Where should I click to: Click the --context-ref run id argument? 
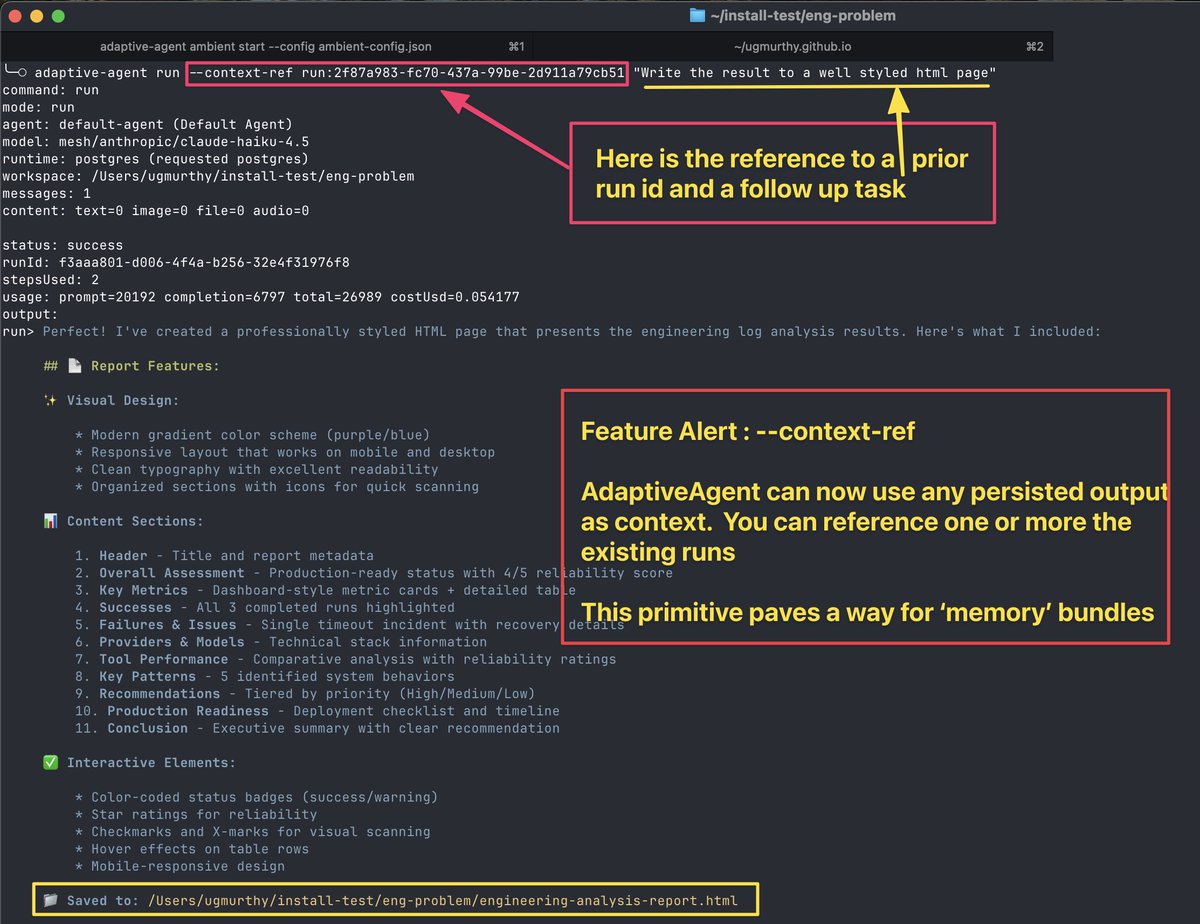pos(407,73)
